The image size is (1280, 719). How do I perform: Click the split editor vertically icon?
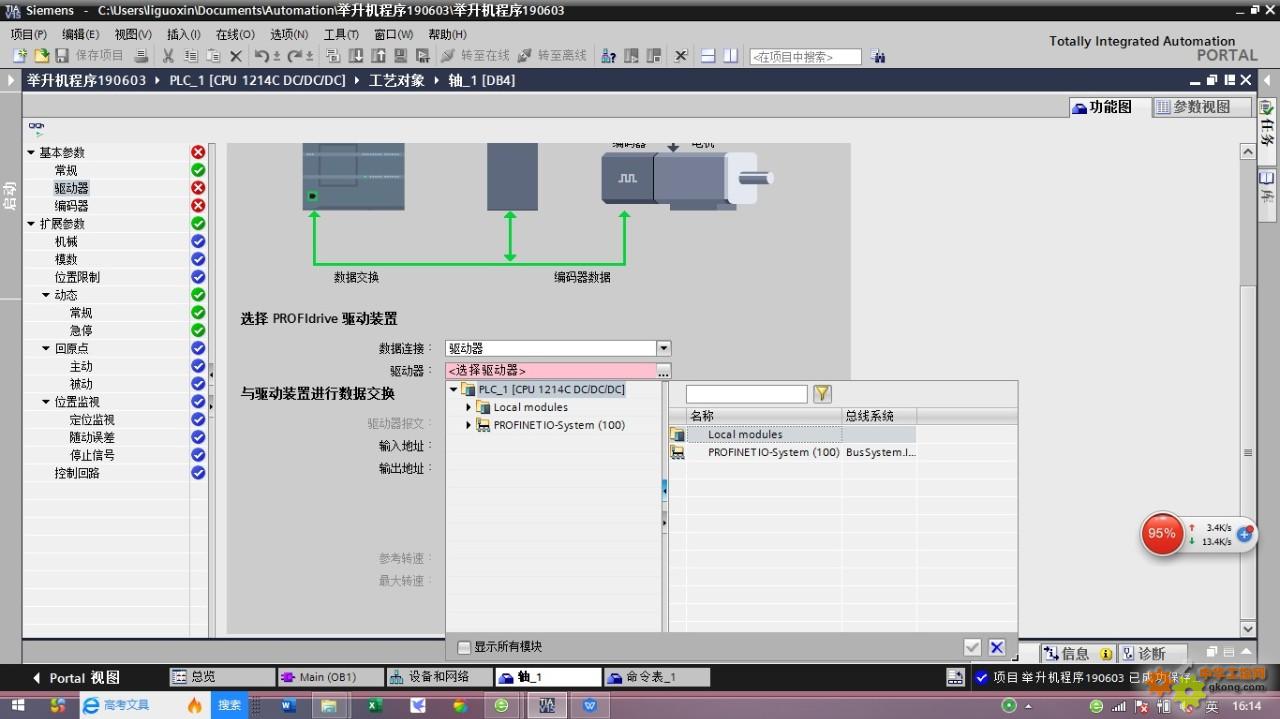tap(731, 56)
